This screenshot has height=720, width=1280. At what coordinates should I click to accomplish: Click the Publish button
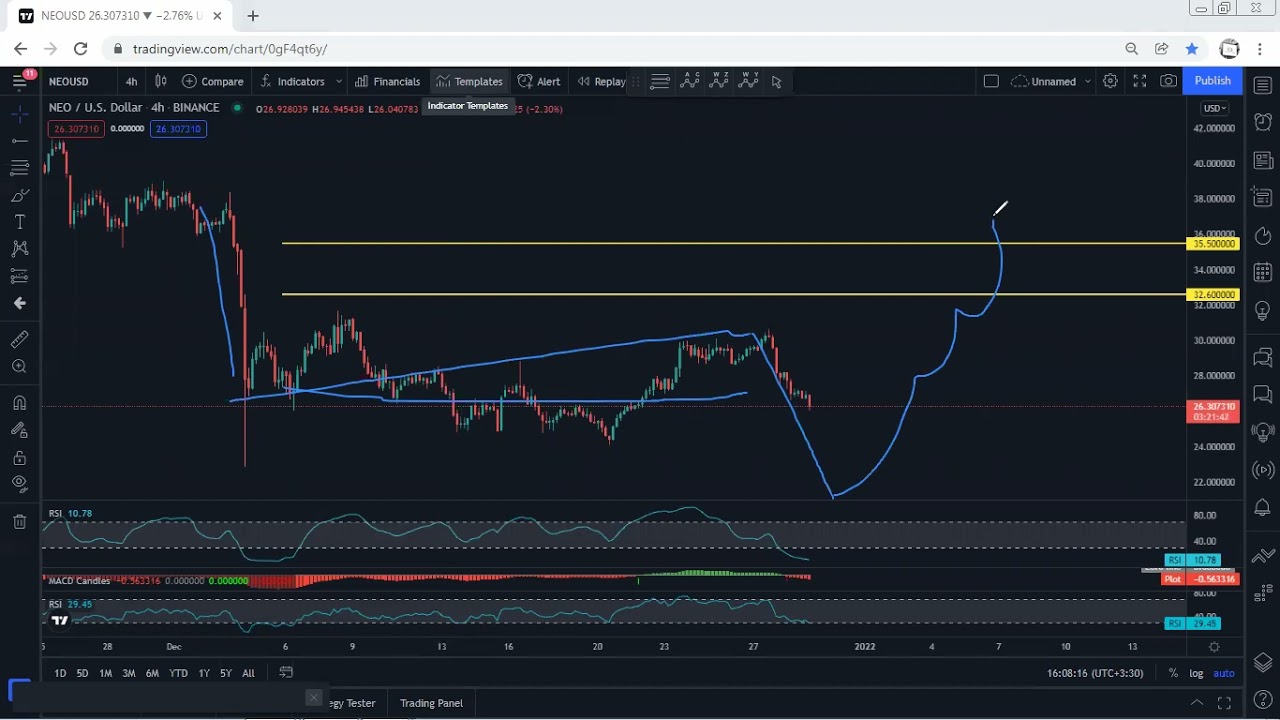[1212, 81]
